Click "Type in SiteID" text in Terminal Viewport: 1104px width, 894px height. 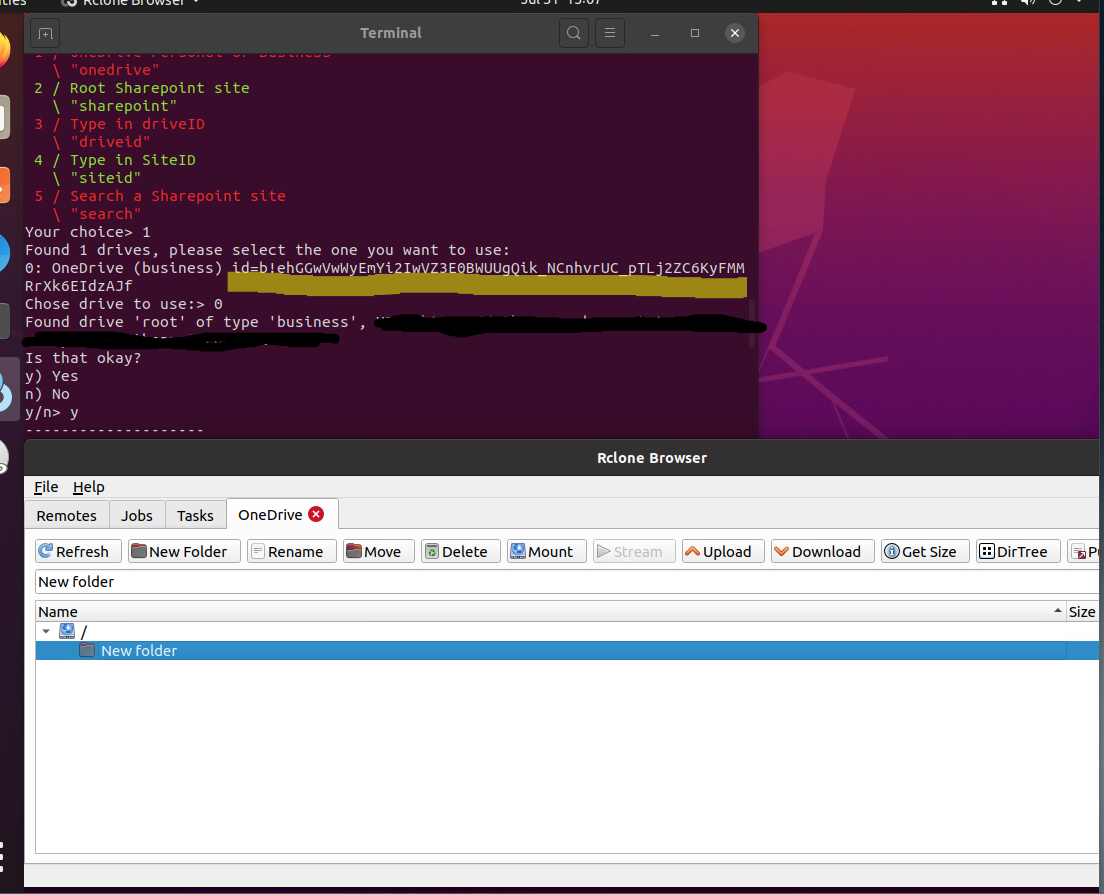point(132,160)
